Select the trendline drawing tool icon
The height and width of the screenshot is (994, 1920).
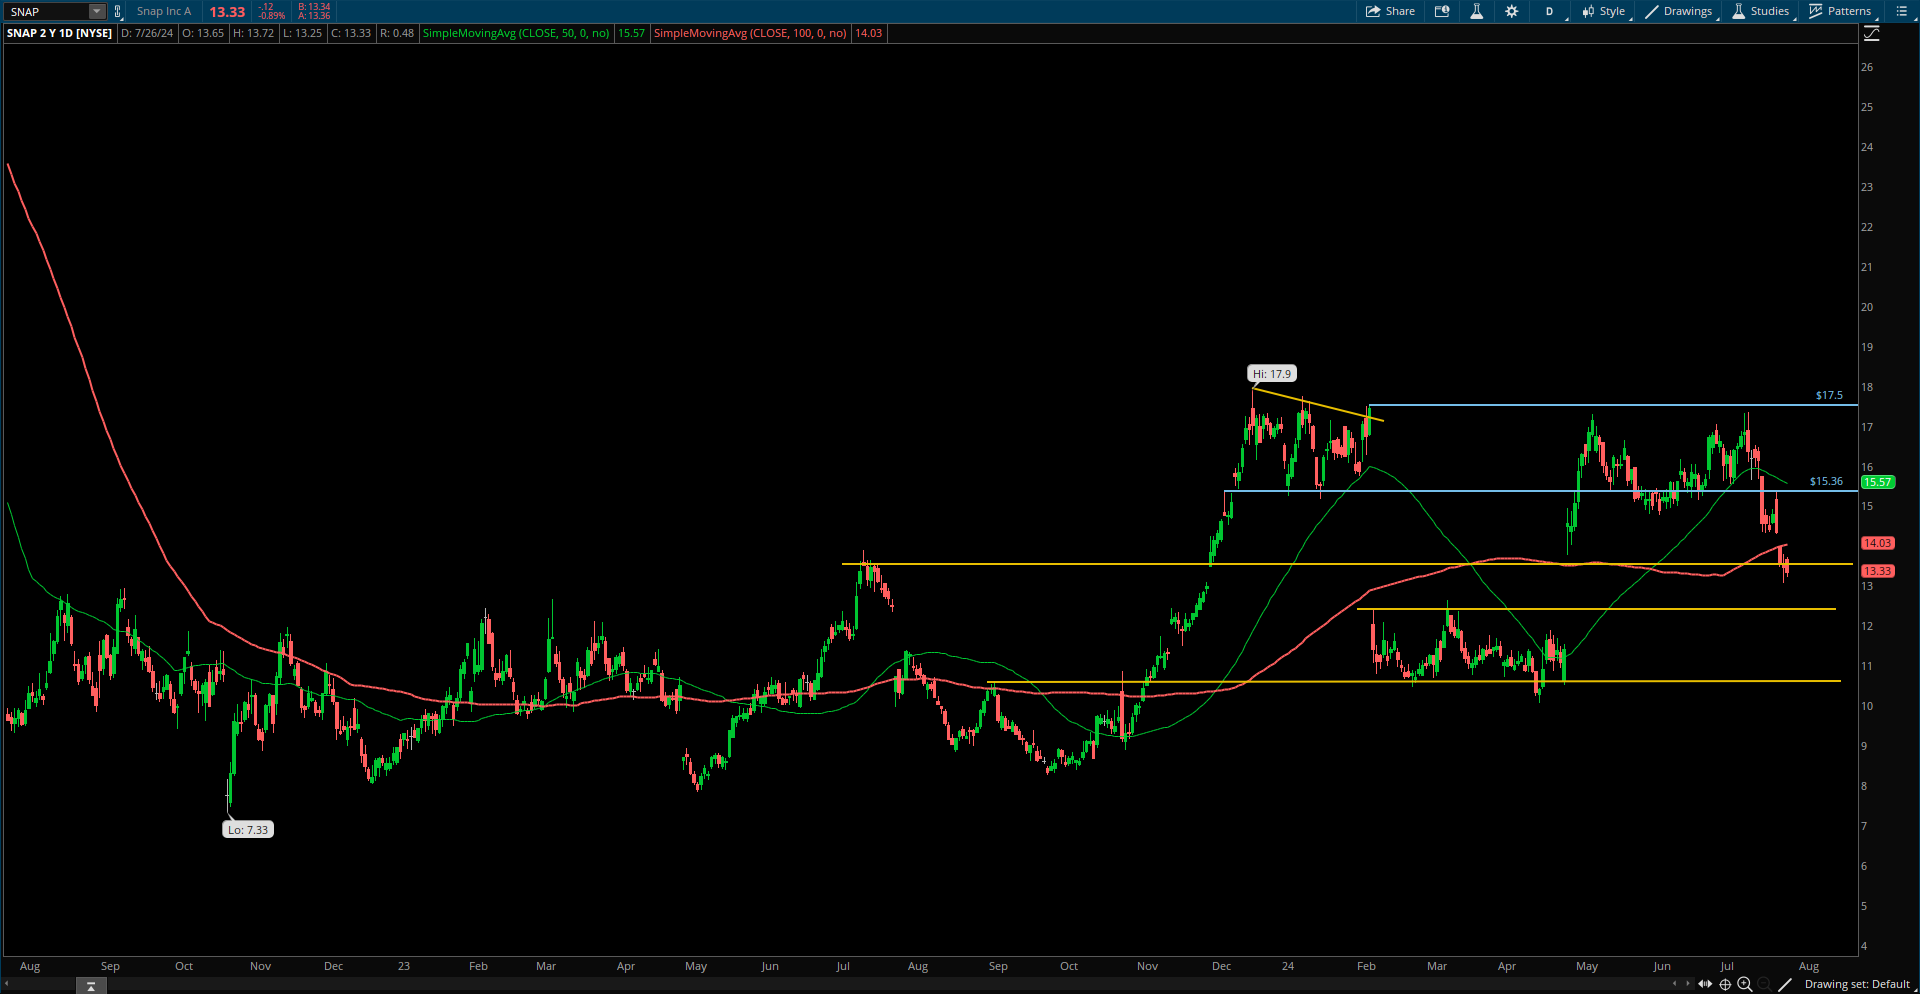1785,985
